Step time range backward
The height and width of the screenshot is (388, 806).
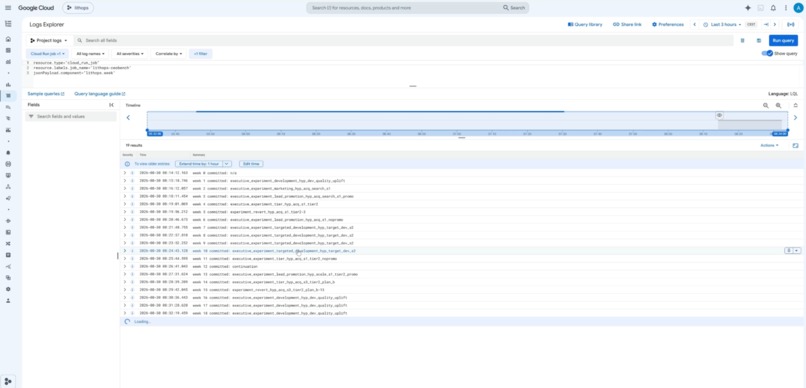click(x=694, y=24)
